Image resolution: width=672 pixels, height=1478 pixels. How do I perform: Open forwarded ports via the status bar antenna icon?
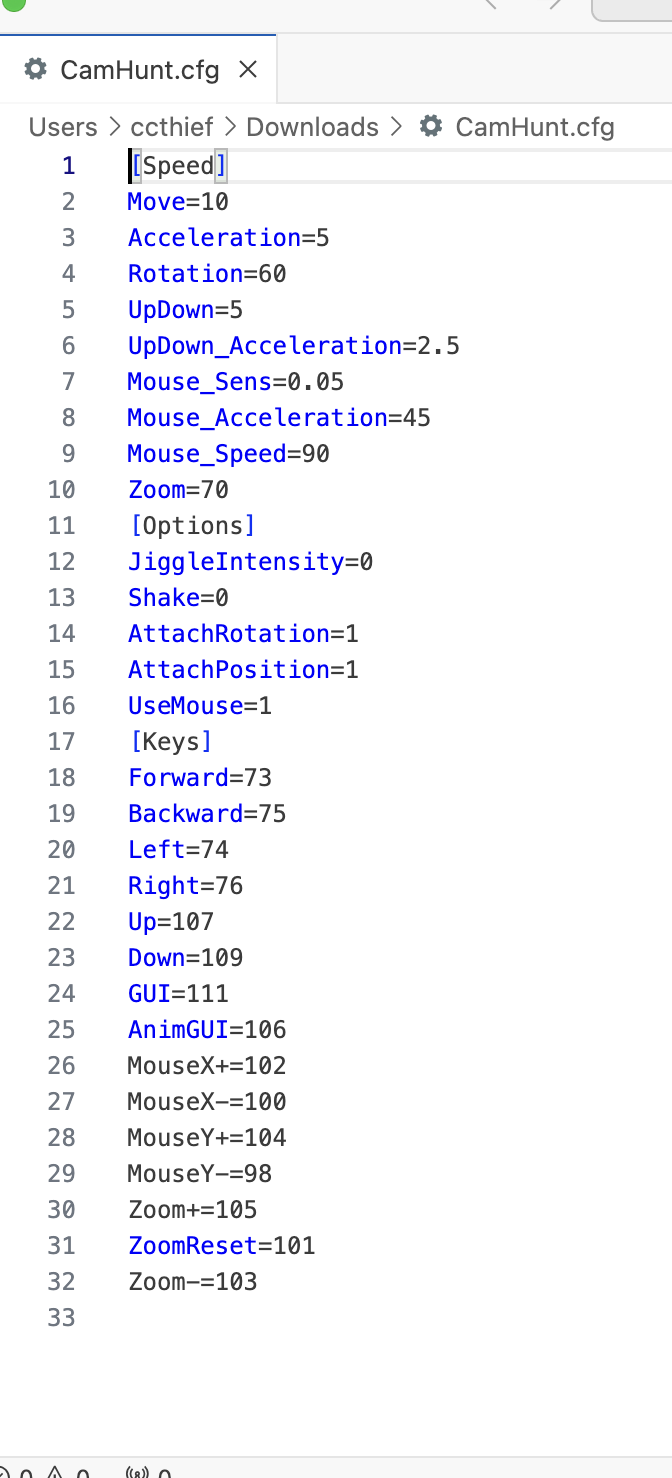(137, 1471)
